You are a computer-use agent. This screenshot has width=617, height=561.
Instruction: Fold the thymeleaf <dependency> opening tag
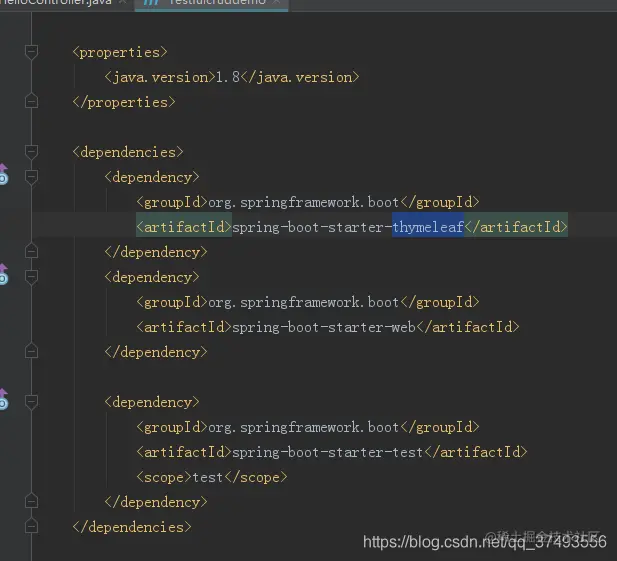(x=31, y=177)
